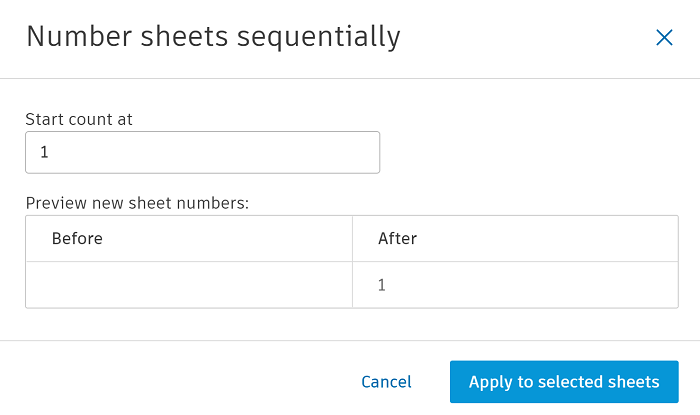Select the After column header
Screen dimensions: 700x415
pyautogui.click(x=515, y=239)
